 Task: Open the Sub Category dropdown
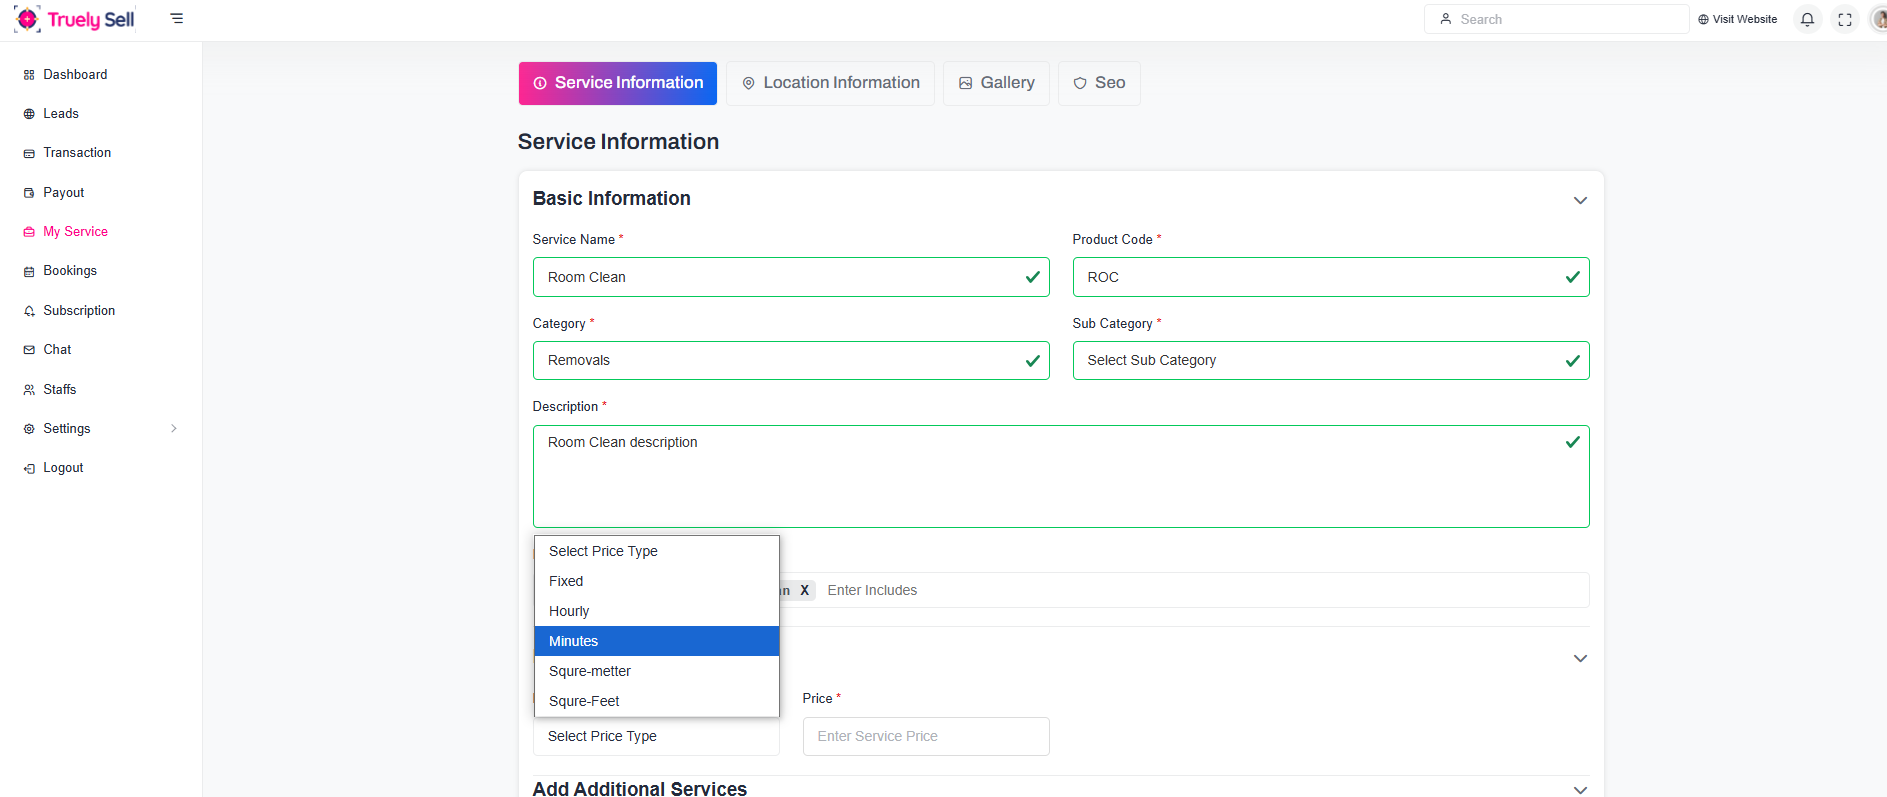1330,361
